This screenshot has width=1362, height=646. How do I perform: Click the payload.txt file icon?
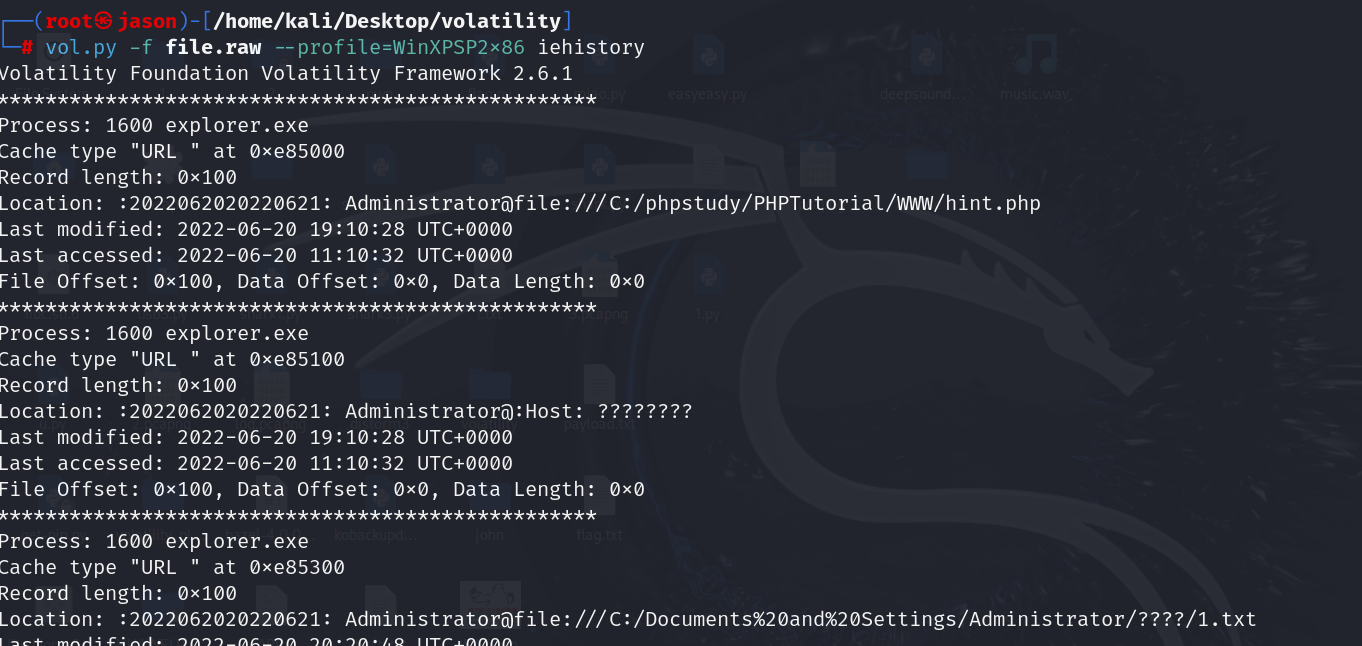pyautogui.click(x=599, y=390)
